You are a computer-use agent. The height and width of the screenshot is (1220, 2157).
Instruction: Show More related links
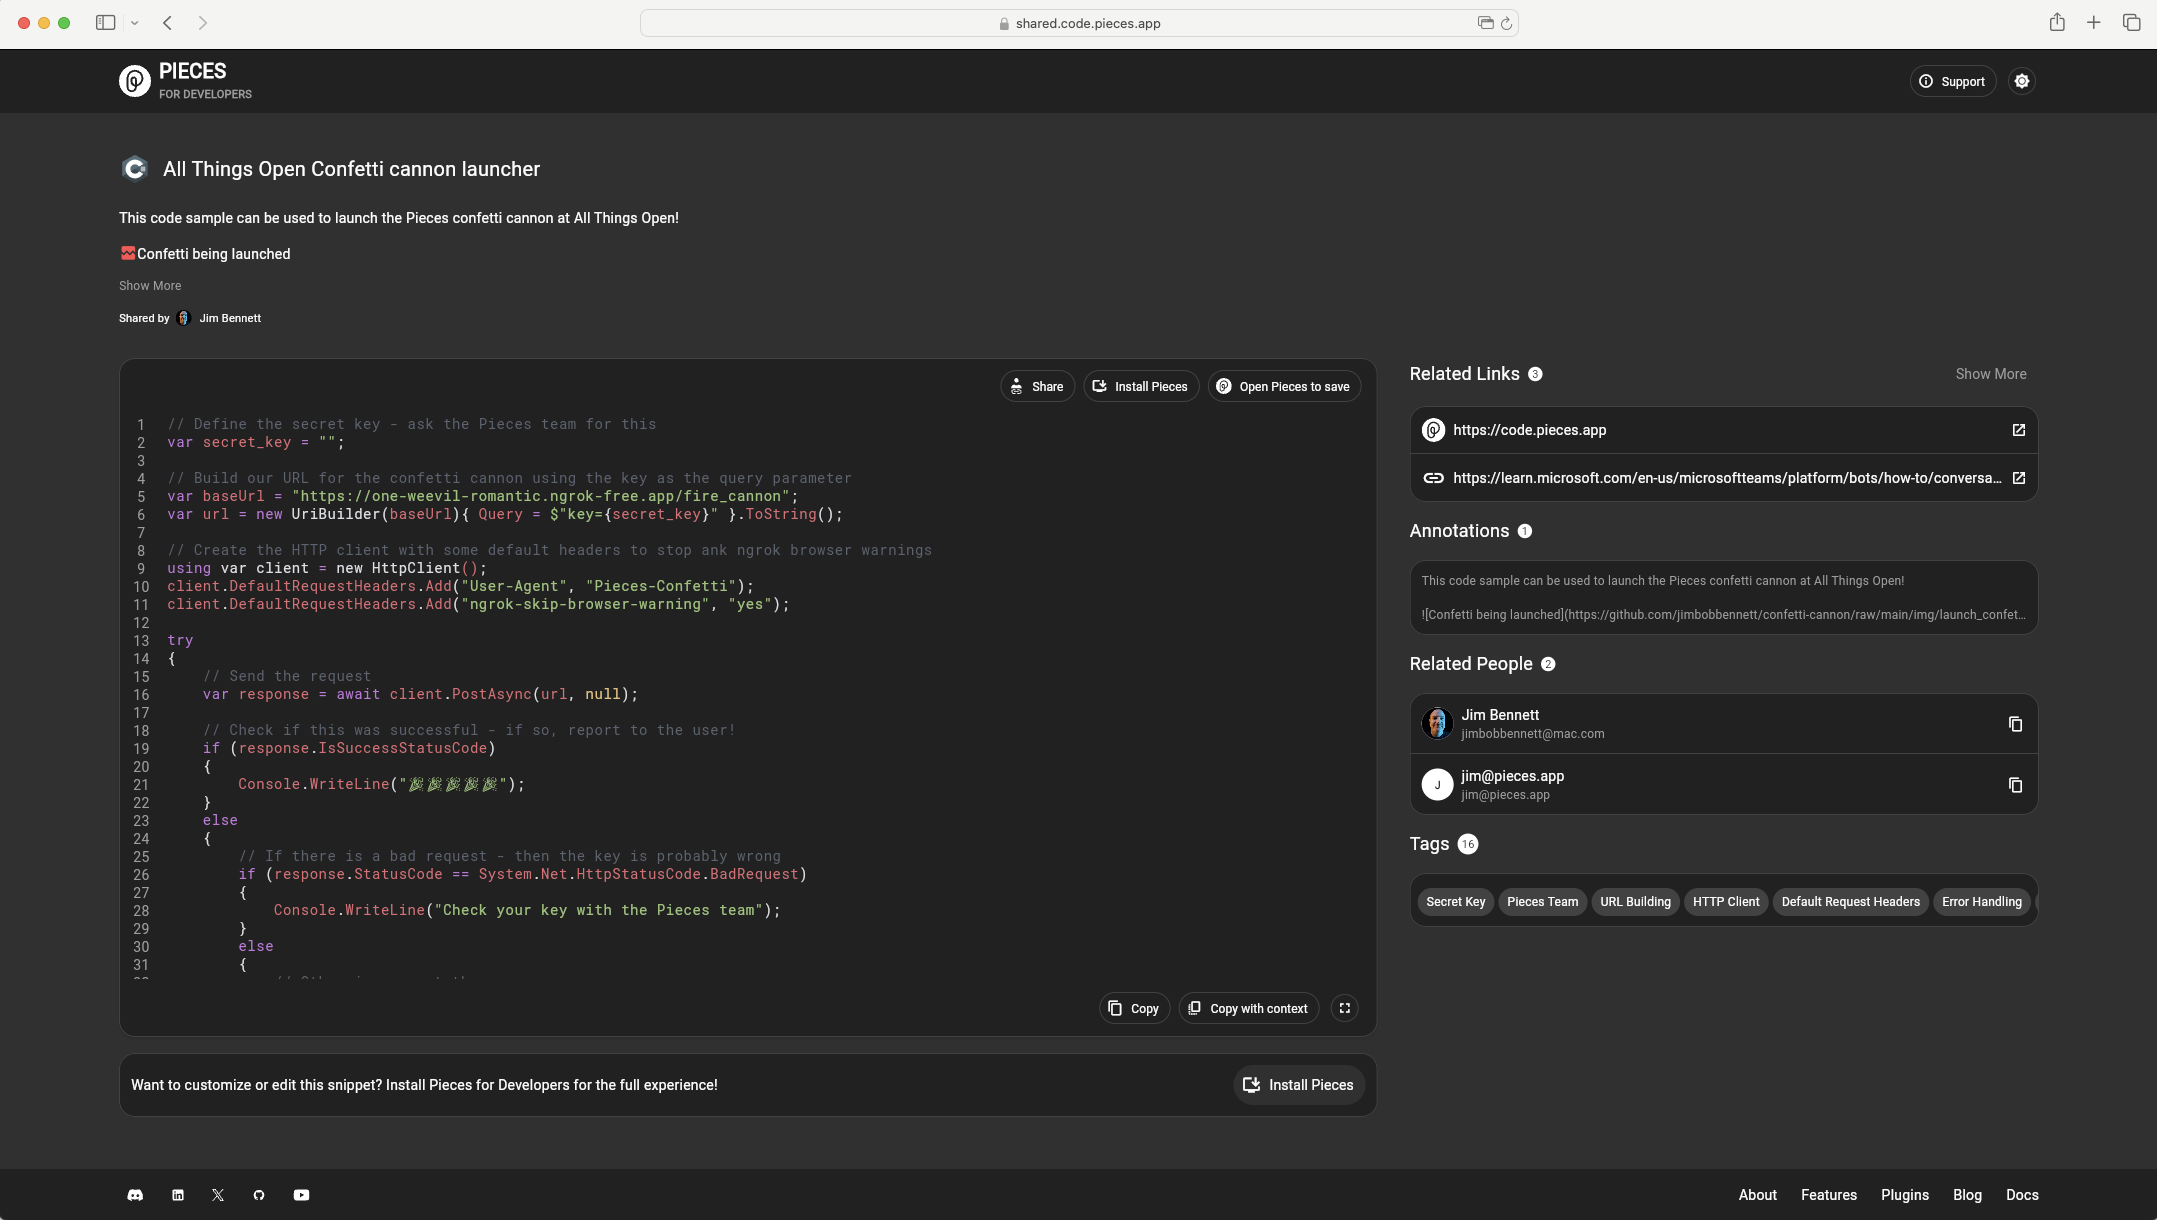pyautogui.click(x=1991, y=374)
